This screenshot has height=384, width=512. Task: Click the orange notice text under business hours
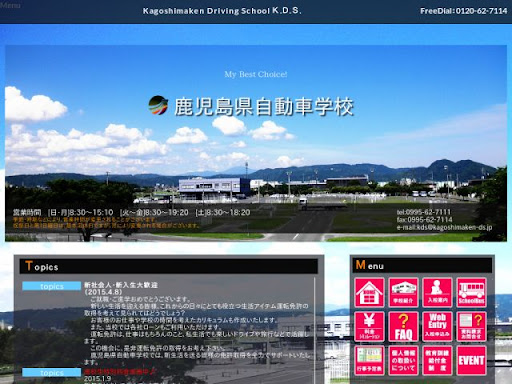[107, 223]
